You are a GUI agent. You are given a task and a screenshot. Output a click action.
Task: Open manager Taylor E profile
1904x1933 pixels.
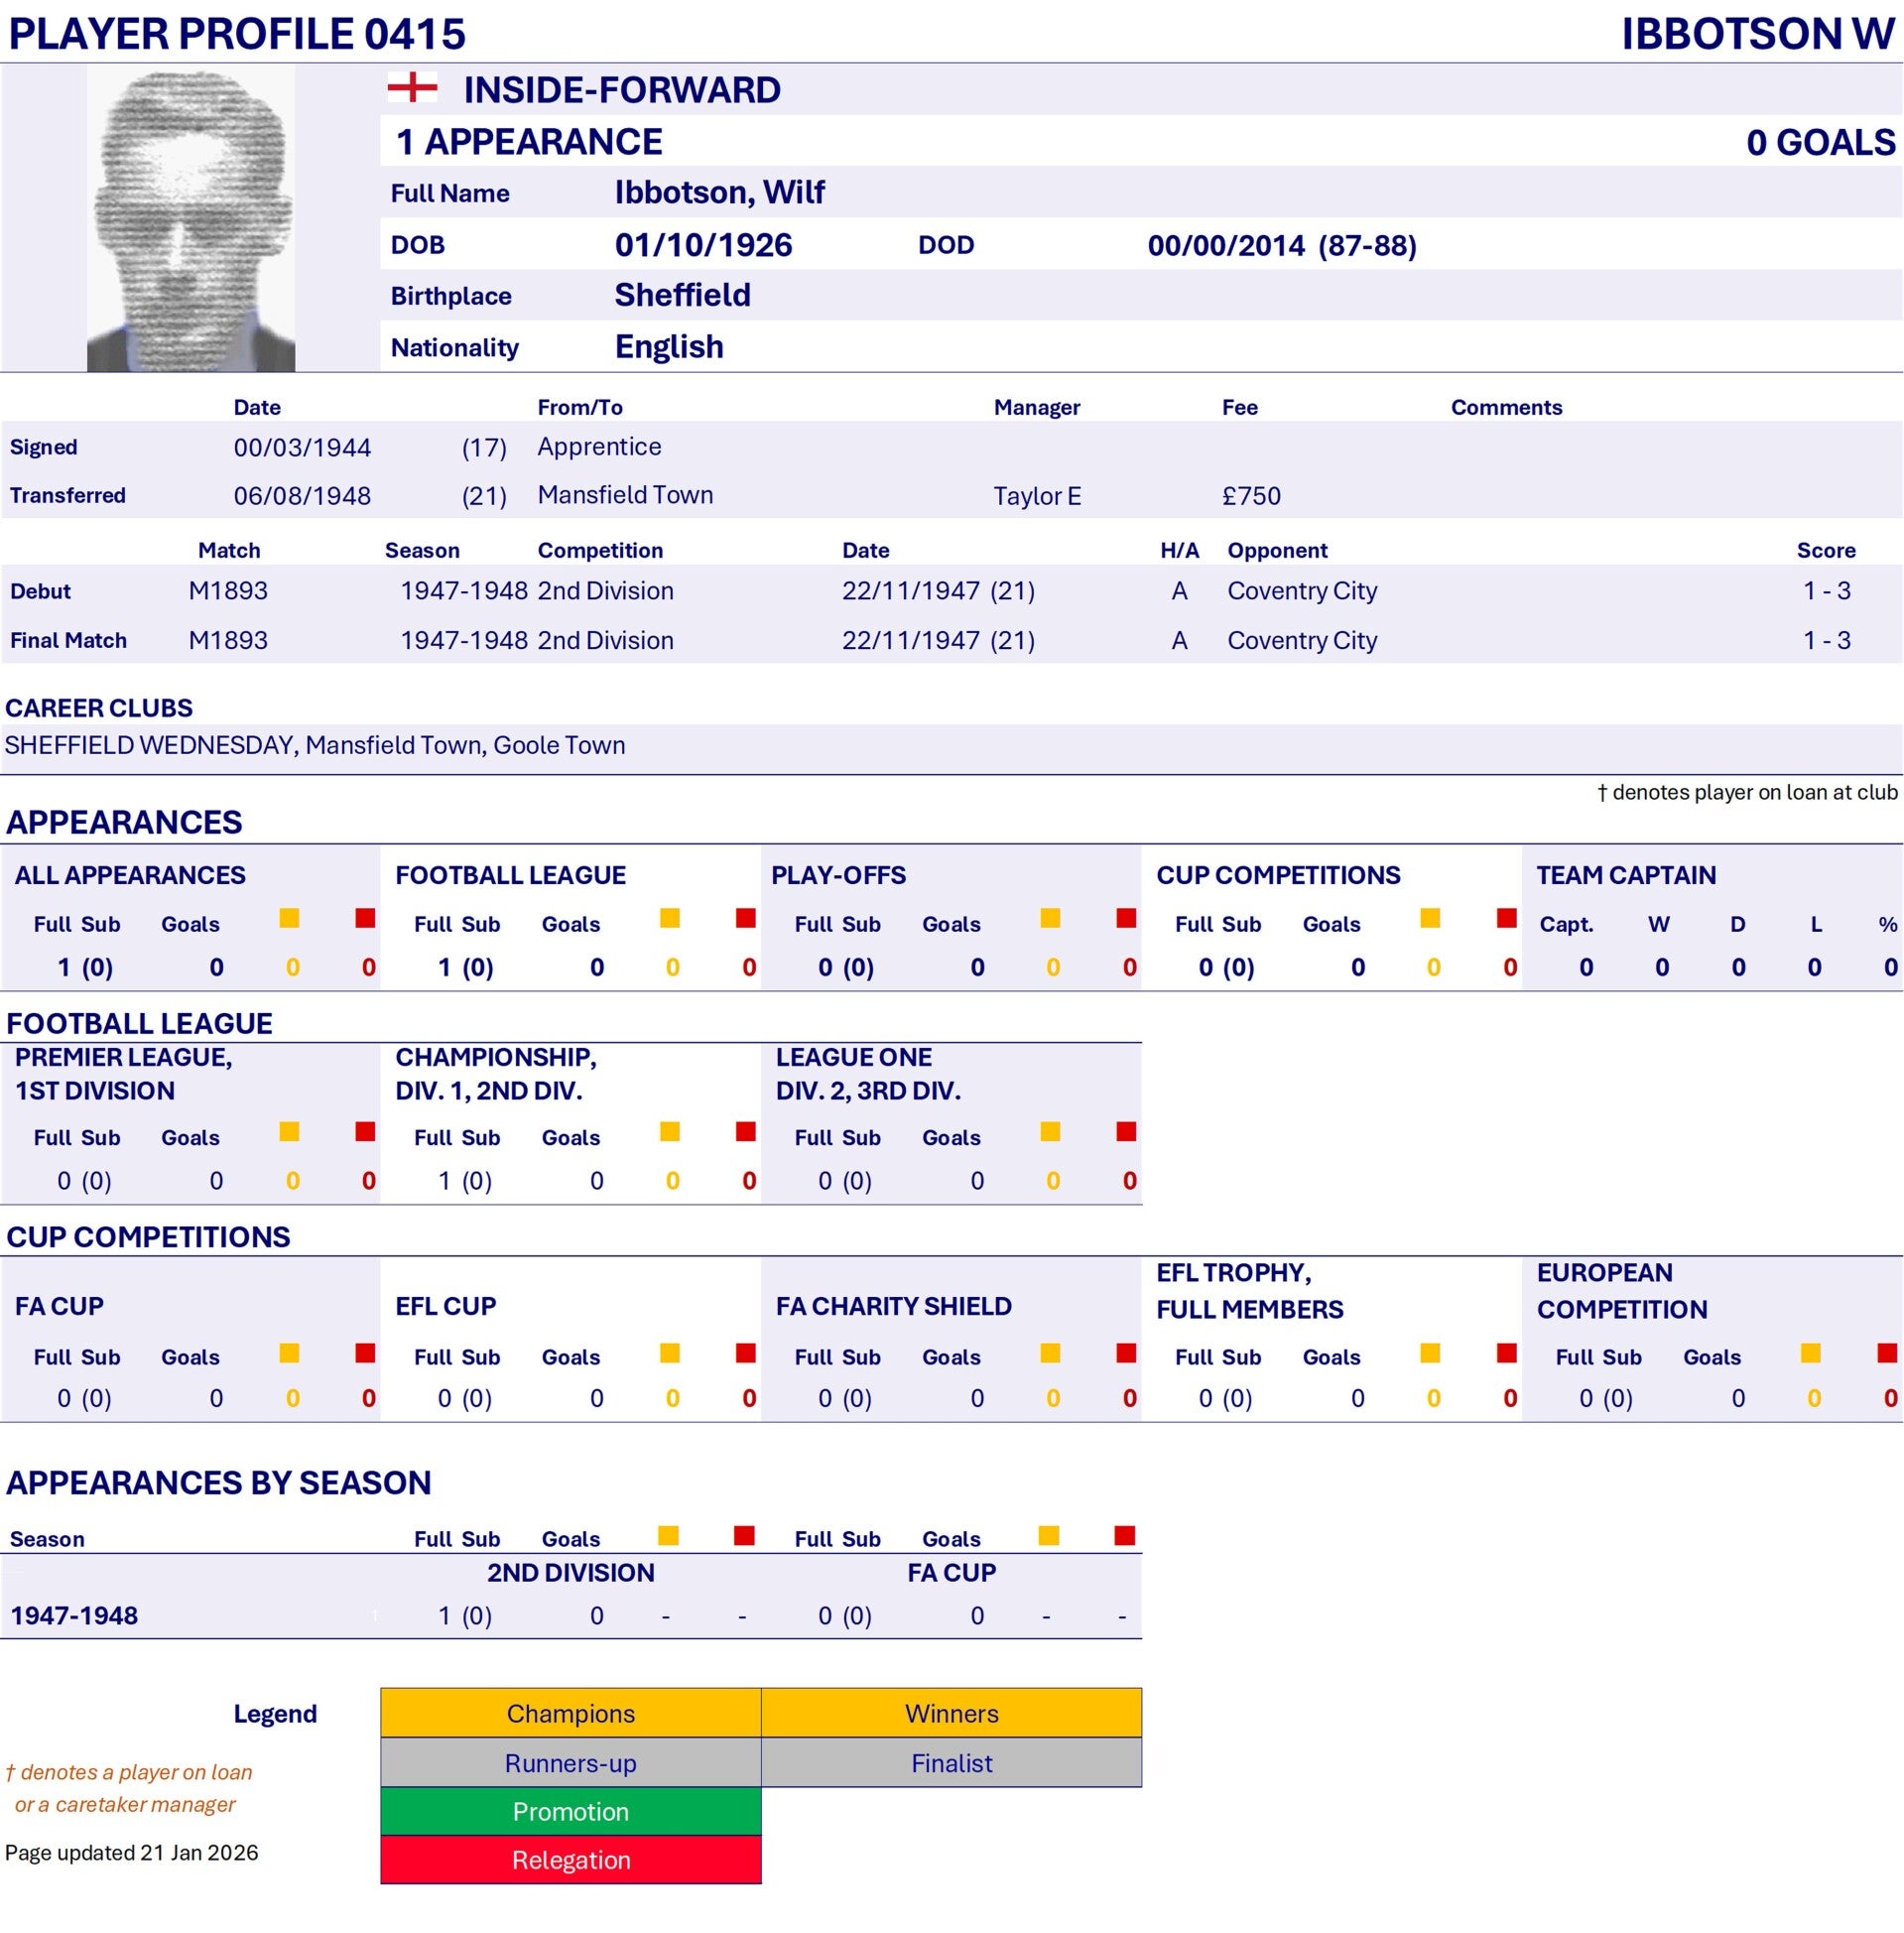(x=1037, y=496)
